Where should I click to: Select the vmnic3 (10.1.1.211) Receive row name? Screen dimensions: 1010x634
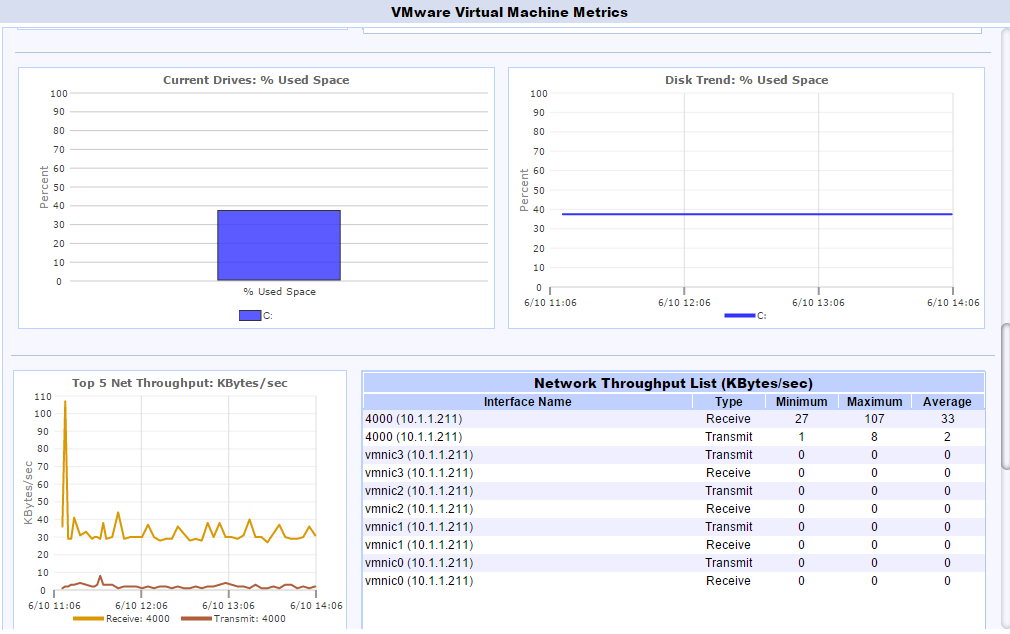point(419,473)
